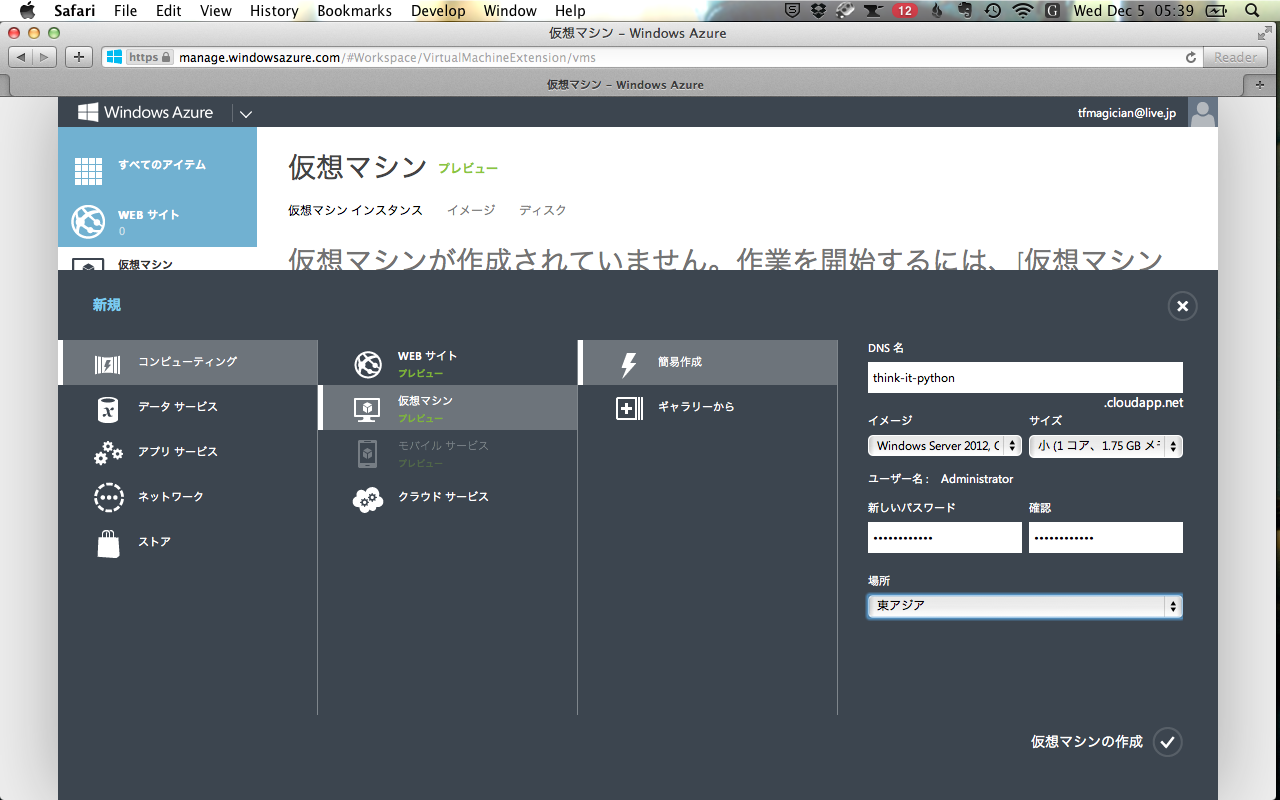Open Spotlight search magnifier icon
The image size is (1280, 800).
tap(1253, 11)
